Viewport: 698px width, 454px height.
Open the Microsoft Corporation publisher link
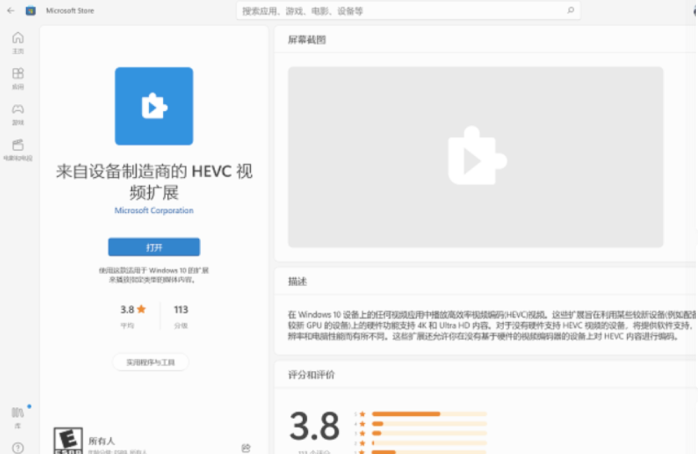tap(153, 211)
